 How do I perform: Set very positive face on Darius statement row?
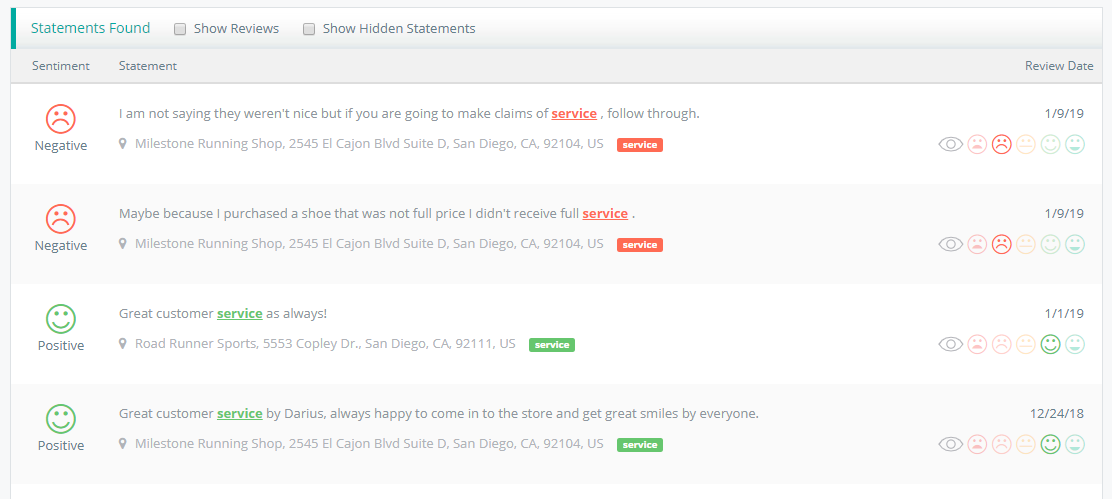pyautogui.click(x=1075, y=444)
